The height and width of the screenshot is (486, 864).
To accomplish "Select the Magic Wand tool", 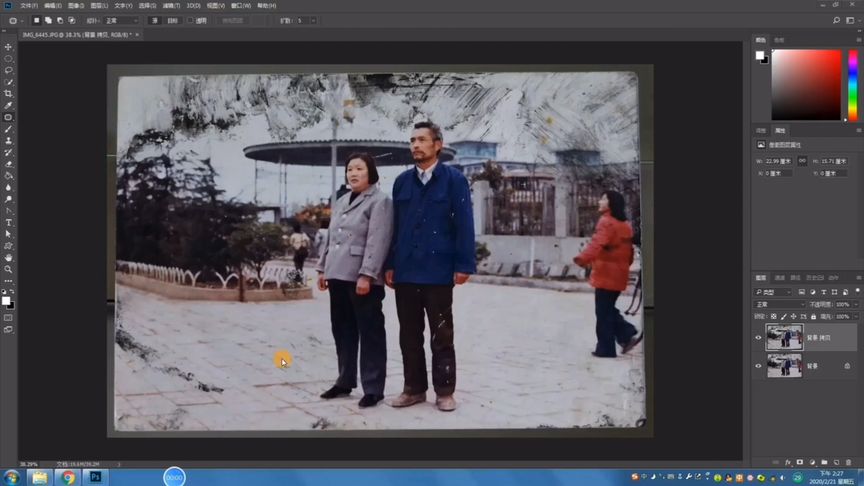I will pyautogui.click(x=8, y=82).
